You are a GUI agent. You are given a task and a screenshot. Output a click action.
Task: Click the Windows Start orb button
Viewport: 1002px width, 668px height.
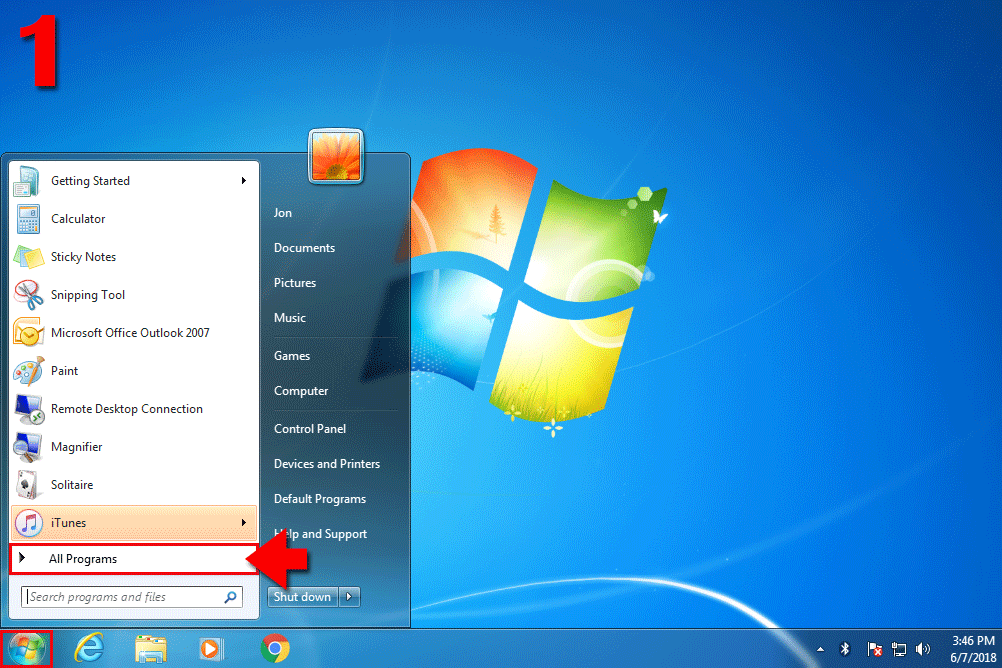pyautogui.click(x=25, y=649)
